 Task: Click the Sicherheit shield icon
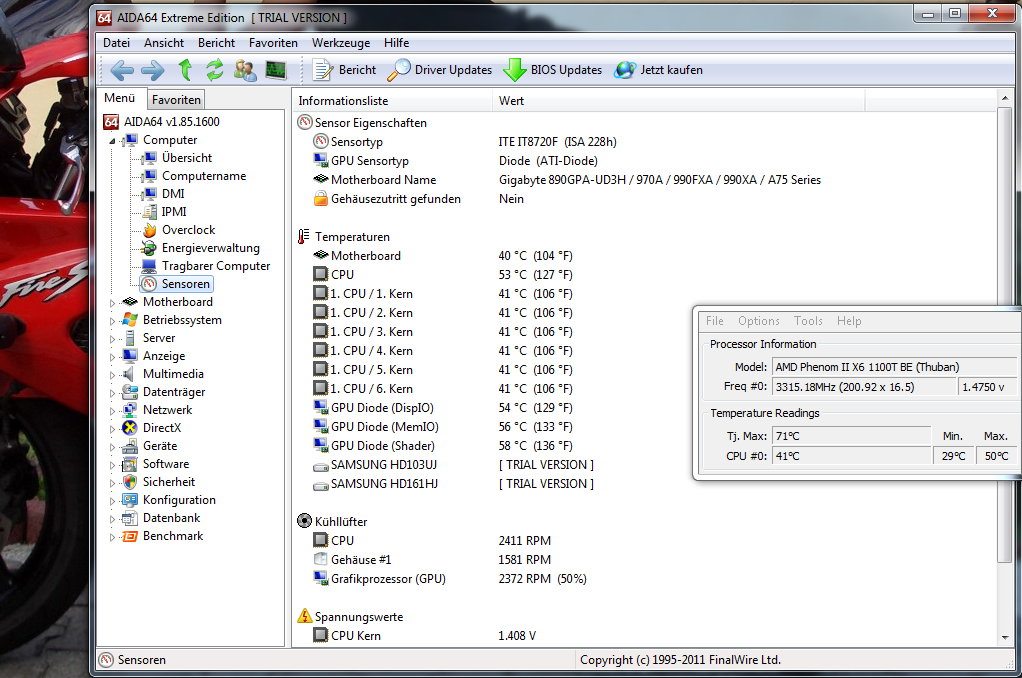coord(130,482)
